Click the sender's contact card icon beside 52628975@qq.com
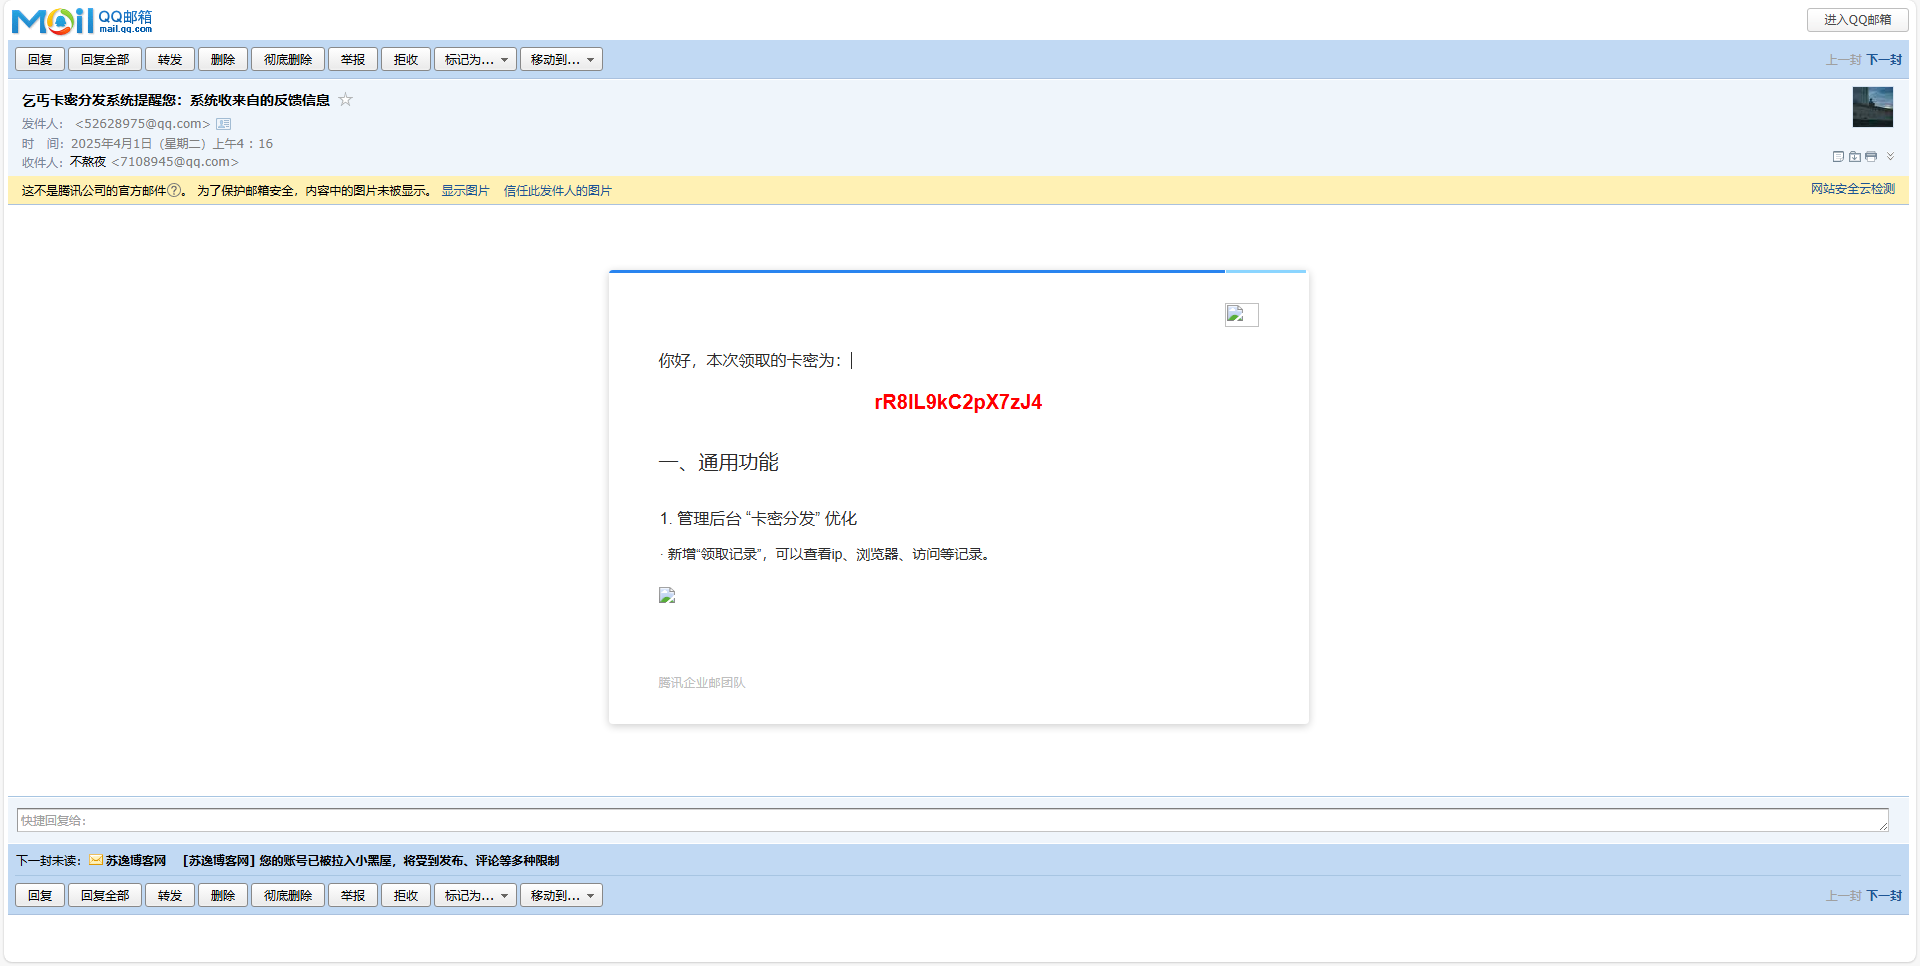Viewport: 1920px width, 966px height. [224, 123]
